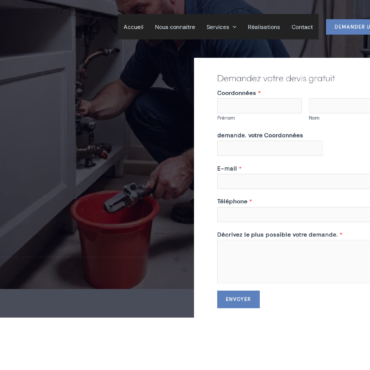Go to the Nous connaître page
Image resolution: width=370 pixels, height=370 pixels.
tap(175, 27)
